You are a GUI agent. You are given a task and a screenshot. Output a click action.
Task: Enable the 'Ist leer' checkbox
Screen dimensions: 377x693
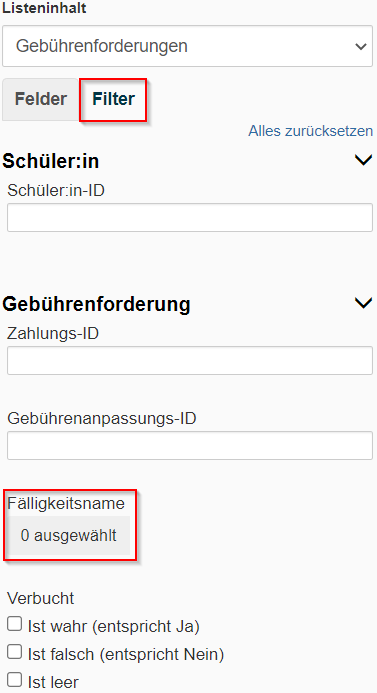tap(15, 679)
